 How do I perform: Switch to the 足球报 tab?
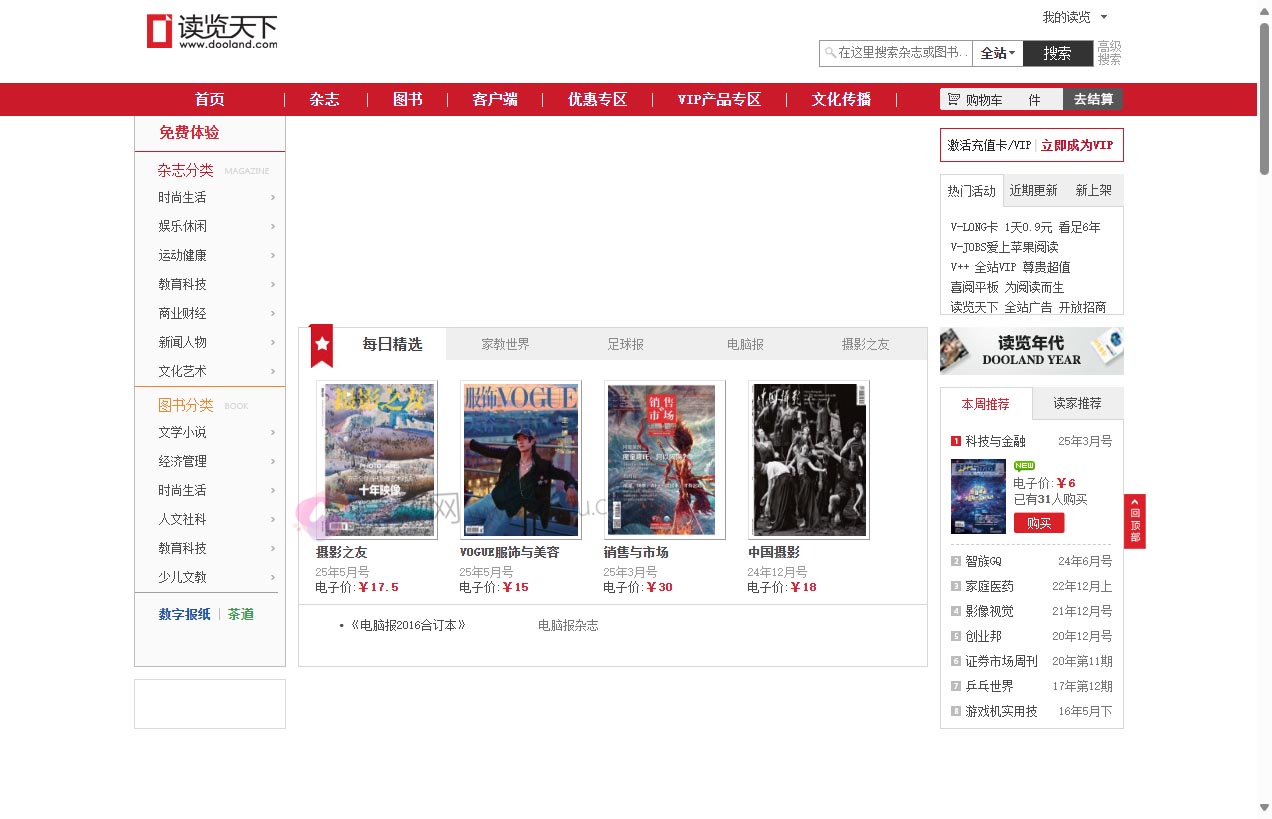pos(625,344)
